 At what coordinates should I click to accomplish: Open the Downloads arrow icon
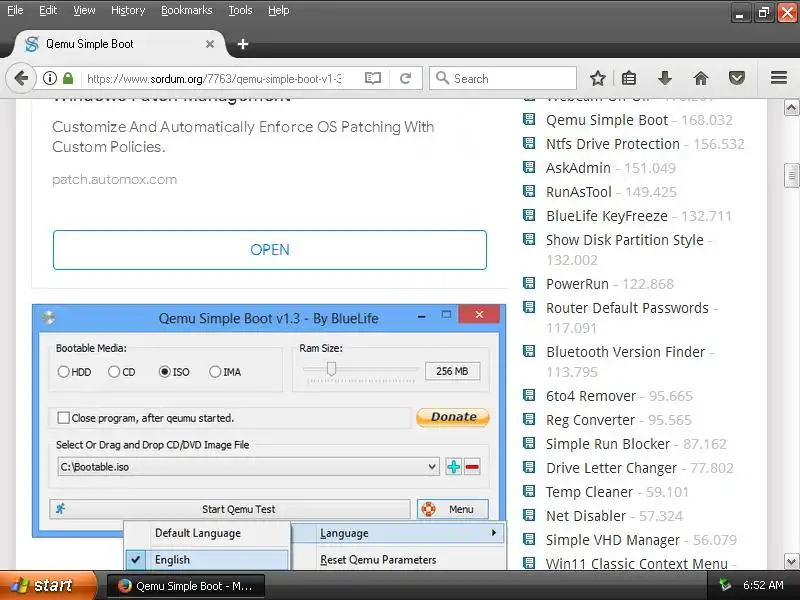(664, 79)
